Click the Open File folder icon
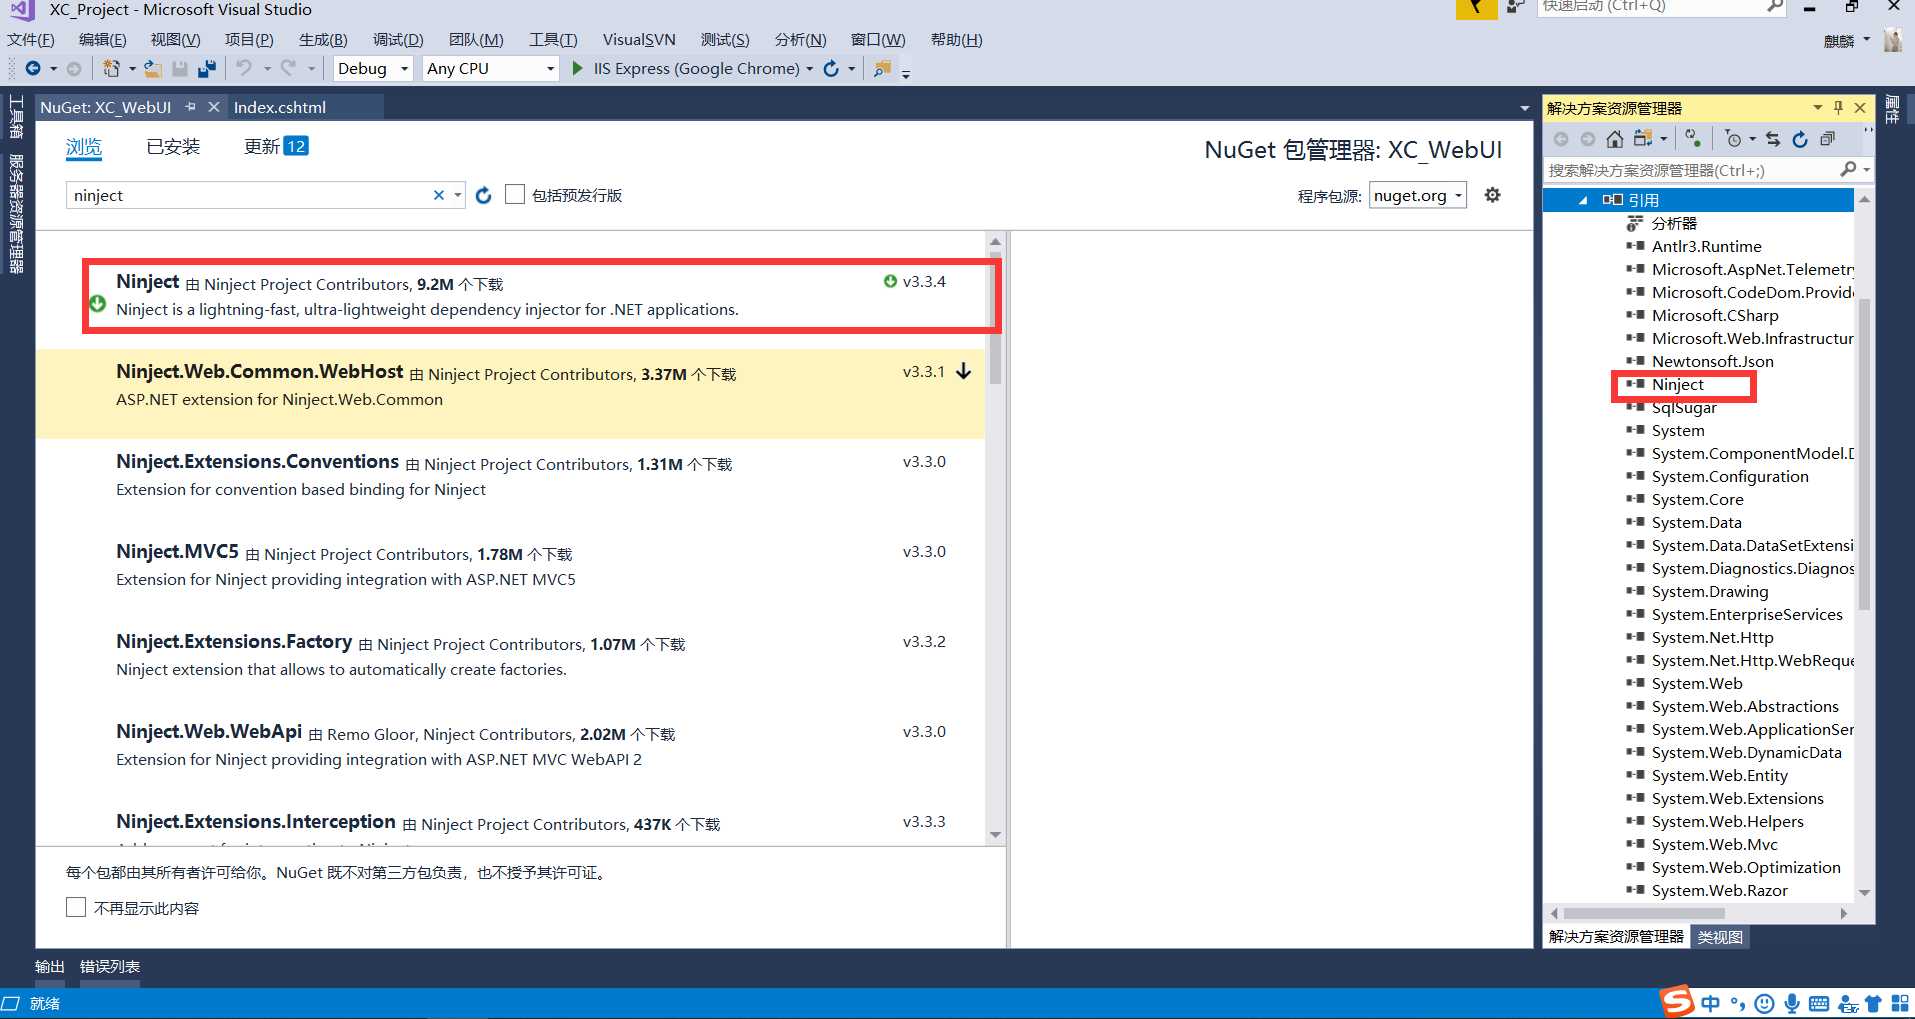 click(x=152, y=68)
